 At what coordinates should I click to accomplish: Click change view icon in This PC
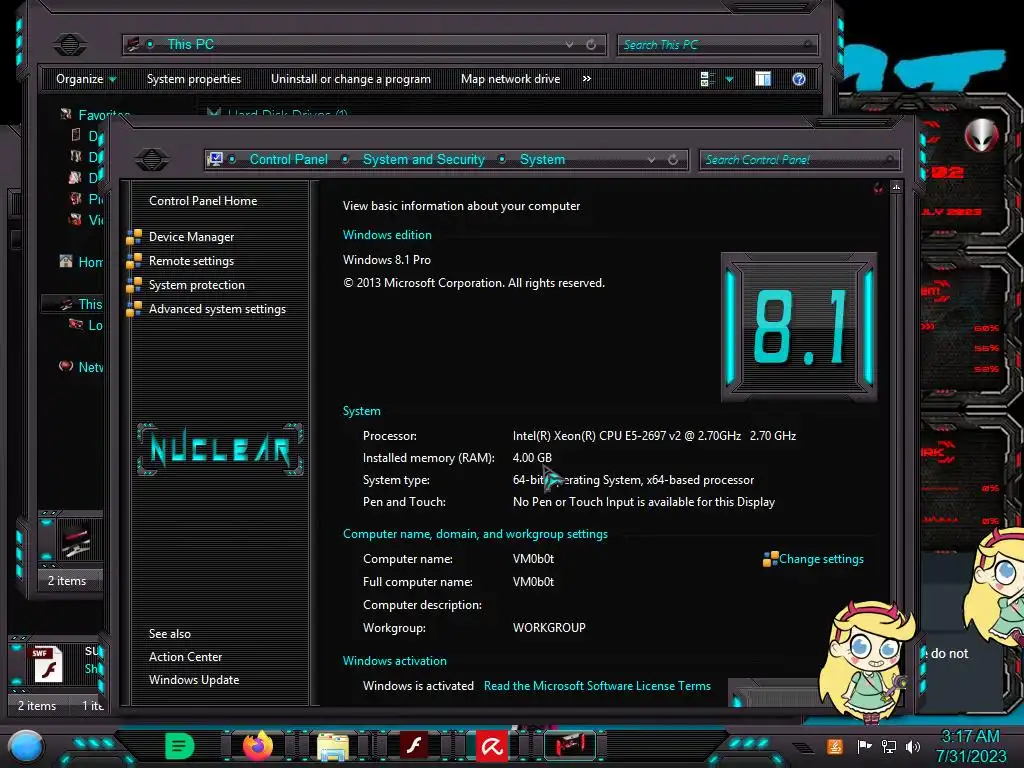click(707, 79)
